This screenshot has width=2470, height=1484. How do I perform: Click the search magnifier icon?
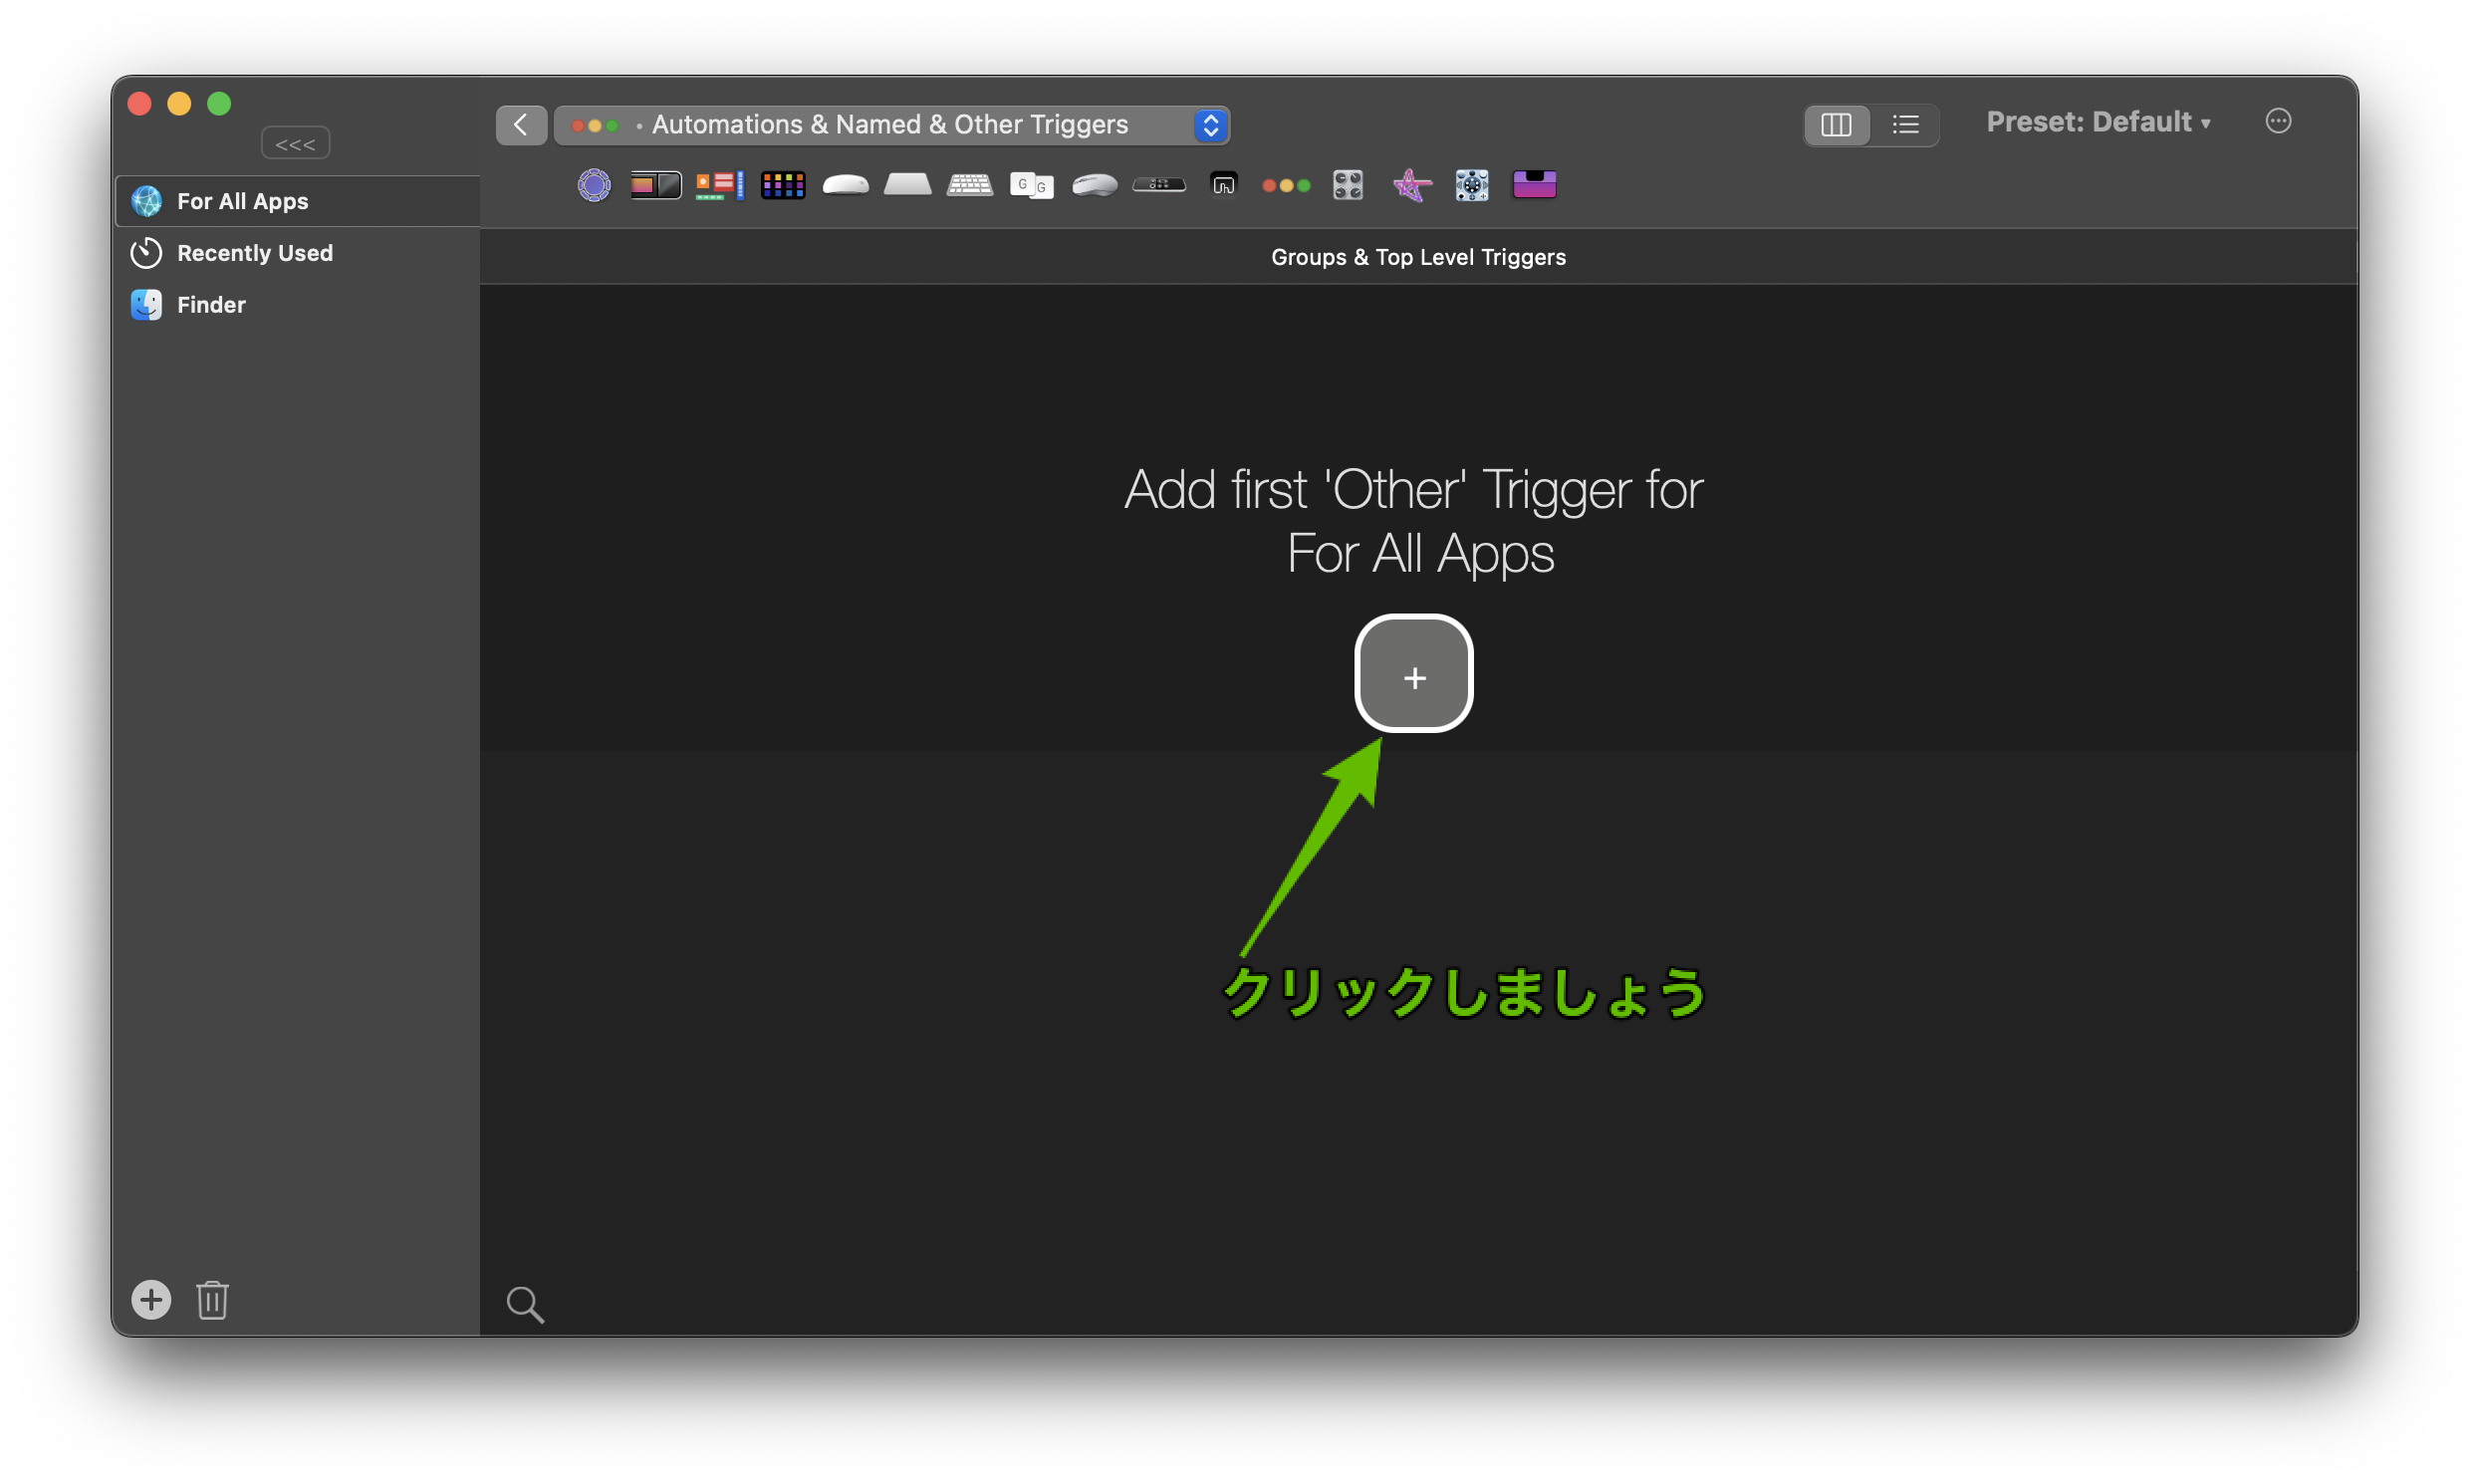[525, 1304]
